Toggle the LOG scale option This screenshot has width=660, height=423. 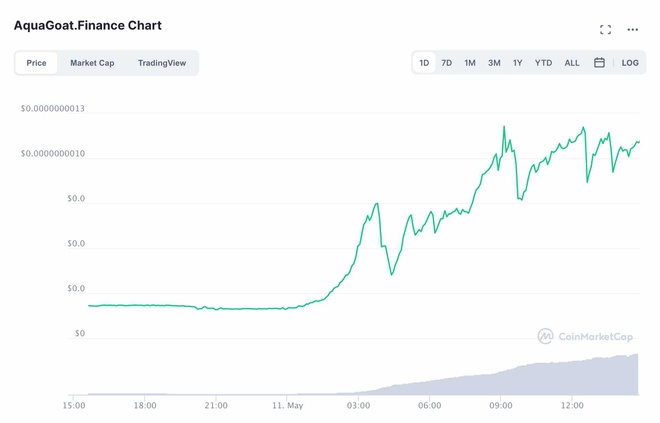click(630, 63)
